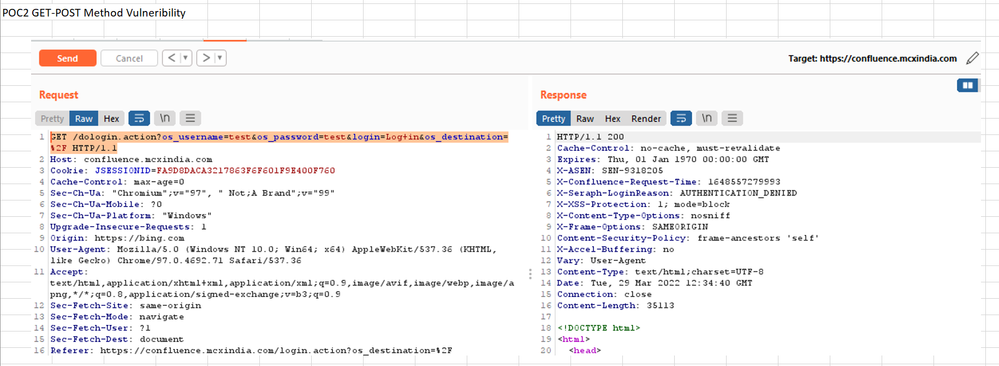Open the back history dropdown arrow
The width and height of the screenshot is (999, 366).
click(186, 58)
